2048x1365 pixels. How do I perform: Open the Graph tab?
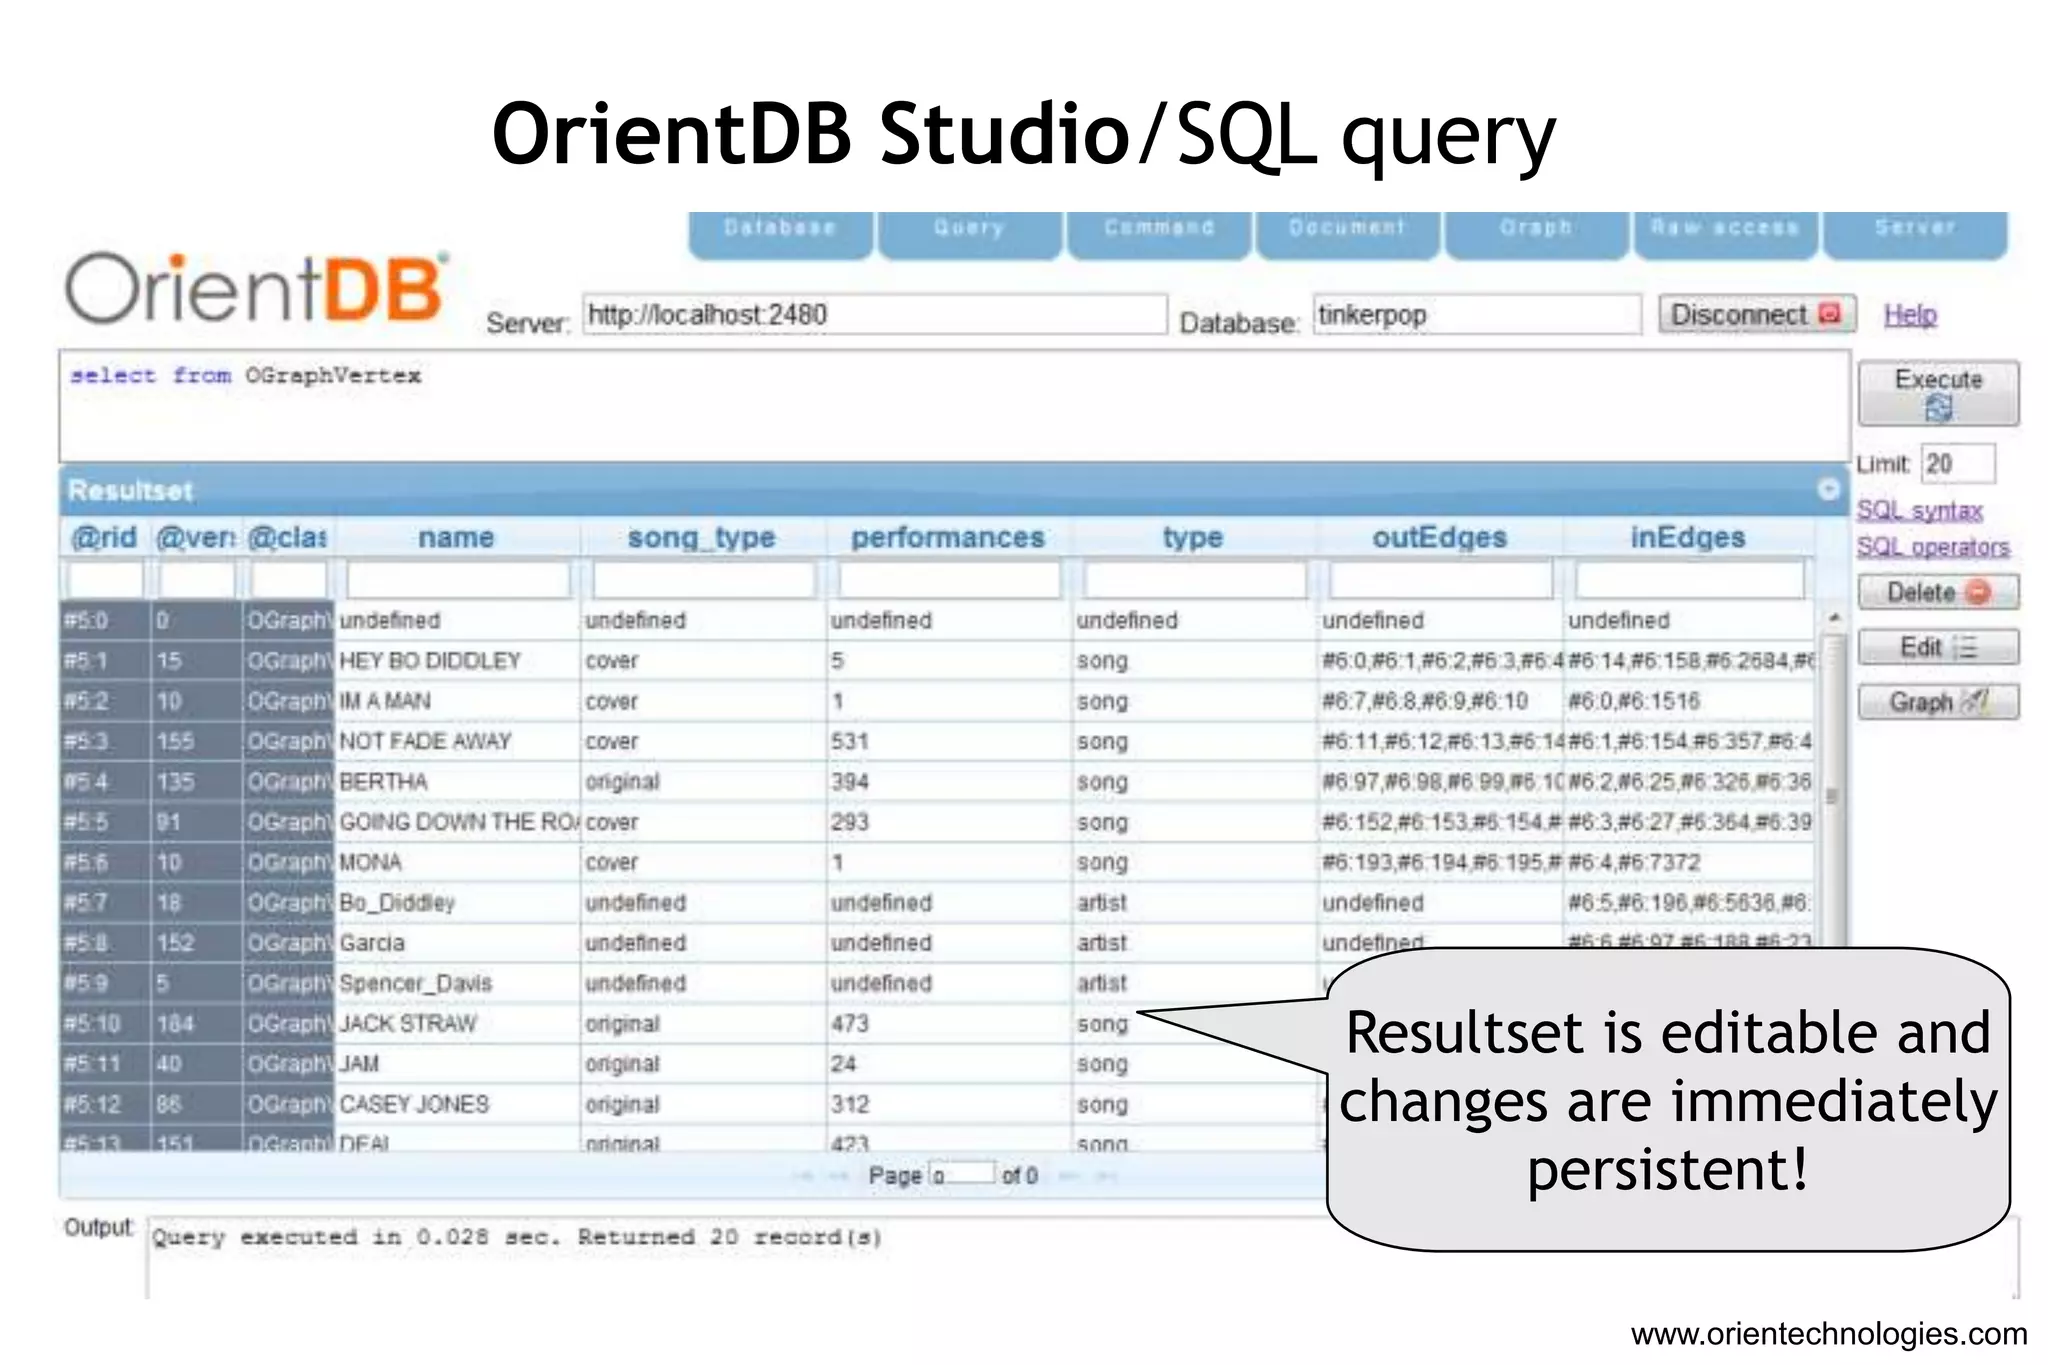1536,235
